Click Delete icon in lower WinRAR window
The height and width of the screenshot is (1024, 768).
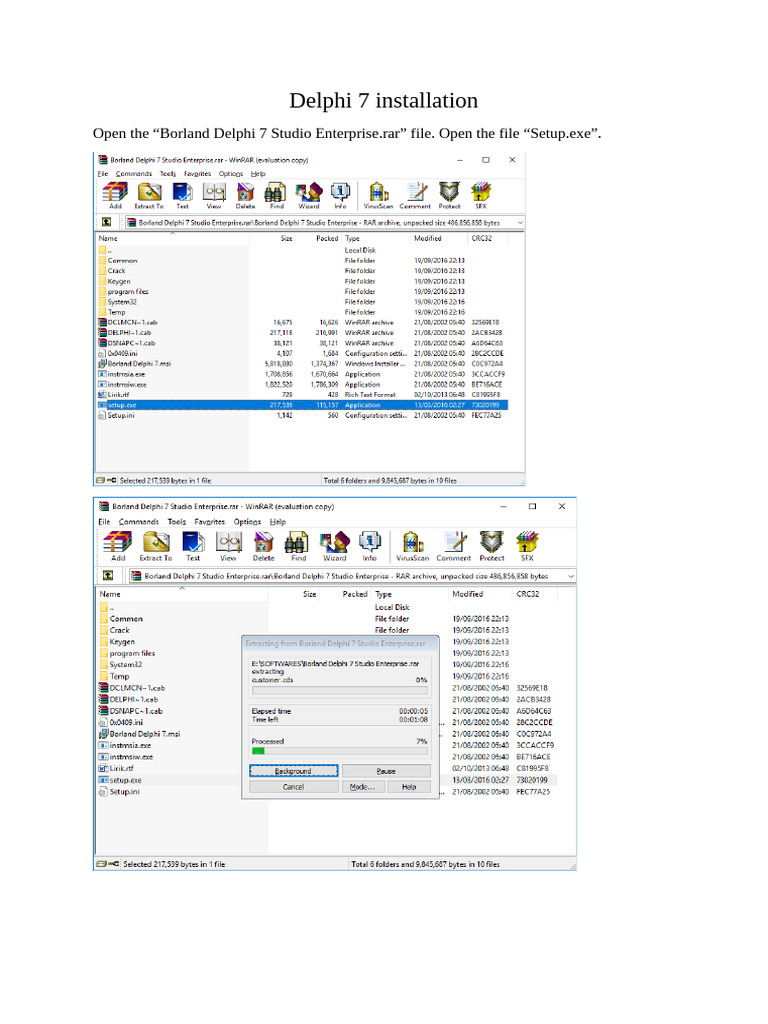pos(263,546)
